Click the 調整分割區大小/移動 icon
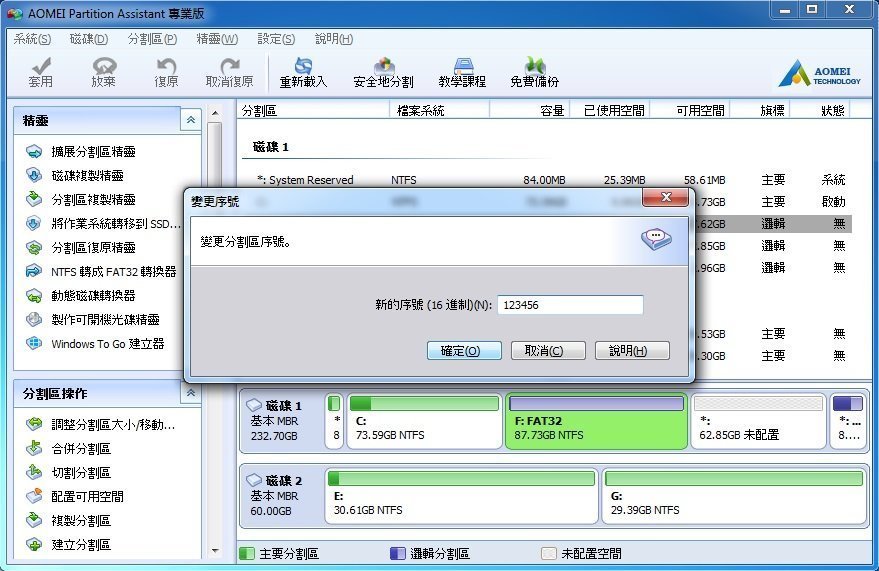This screenshot has height=571, width=879. click(x=34, y=424)
